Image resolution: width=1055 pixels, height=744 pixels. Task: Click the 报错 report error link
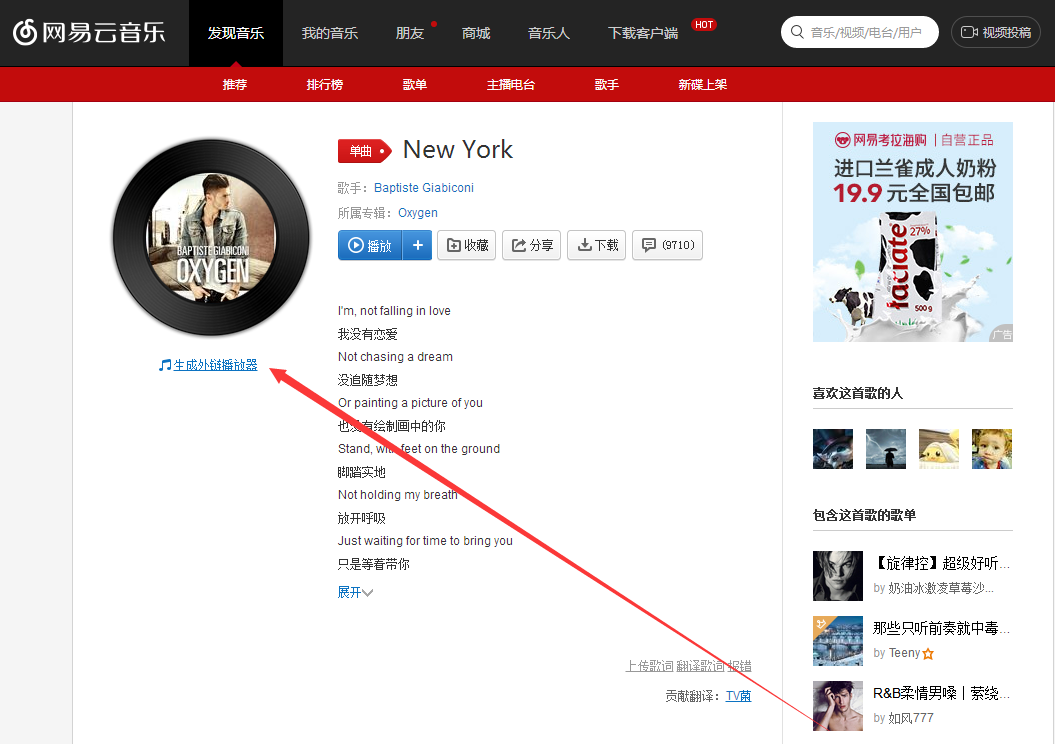coord(739,666)
